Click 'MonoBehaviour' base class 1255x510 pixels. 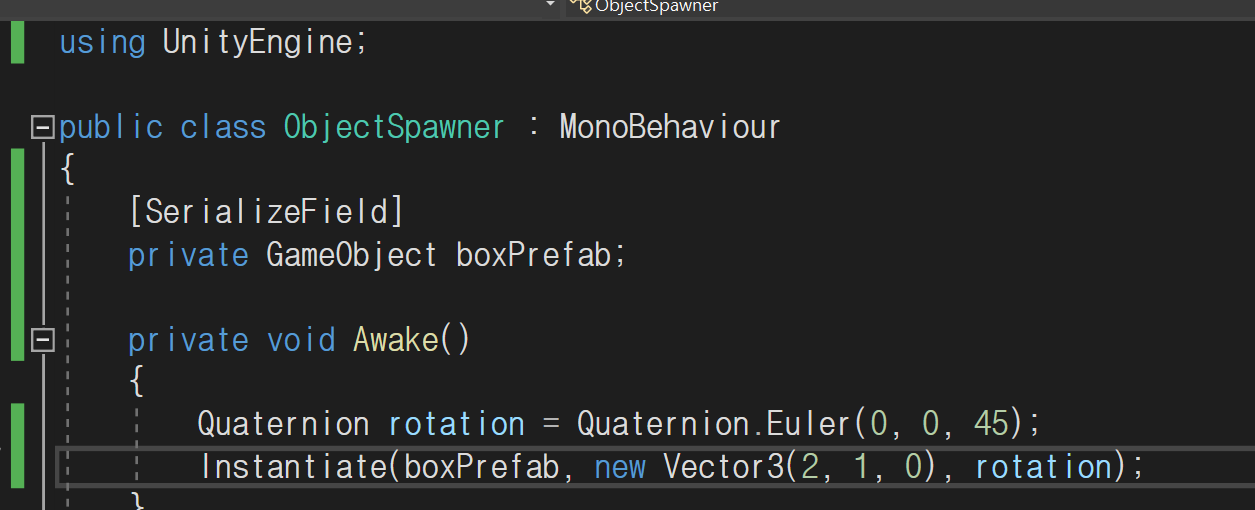[670, 128]
